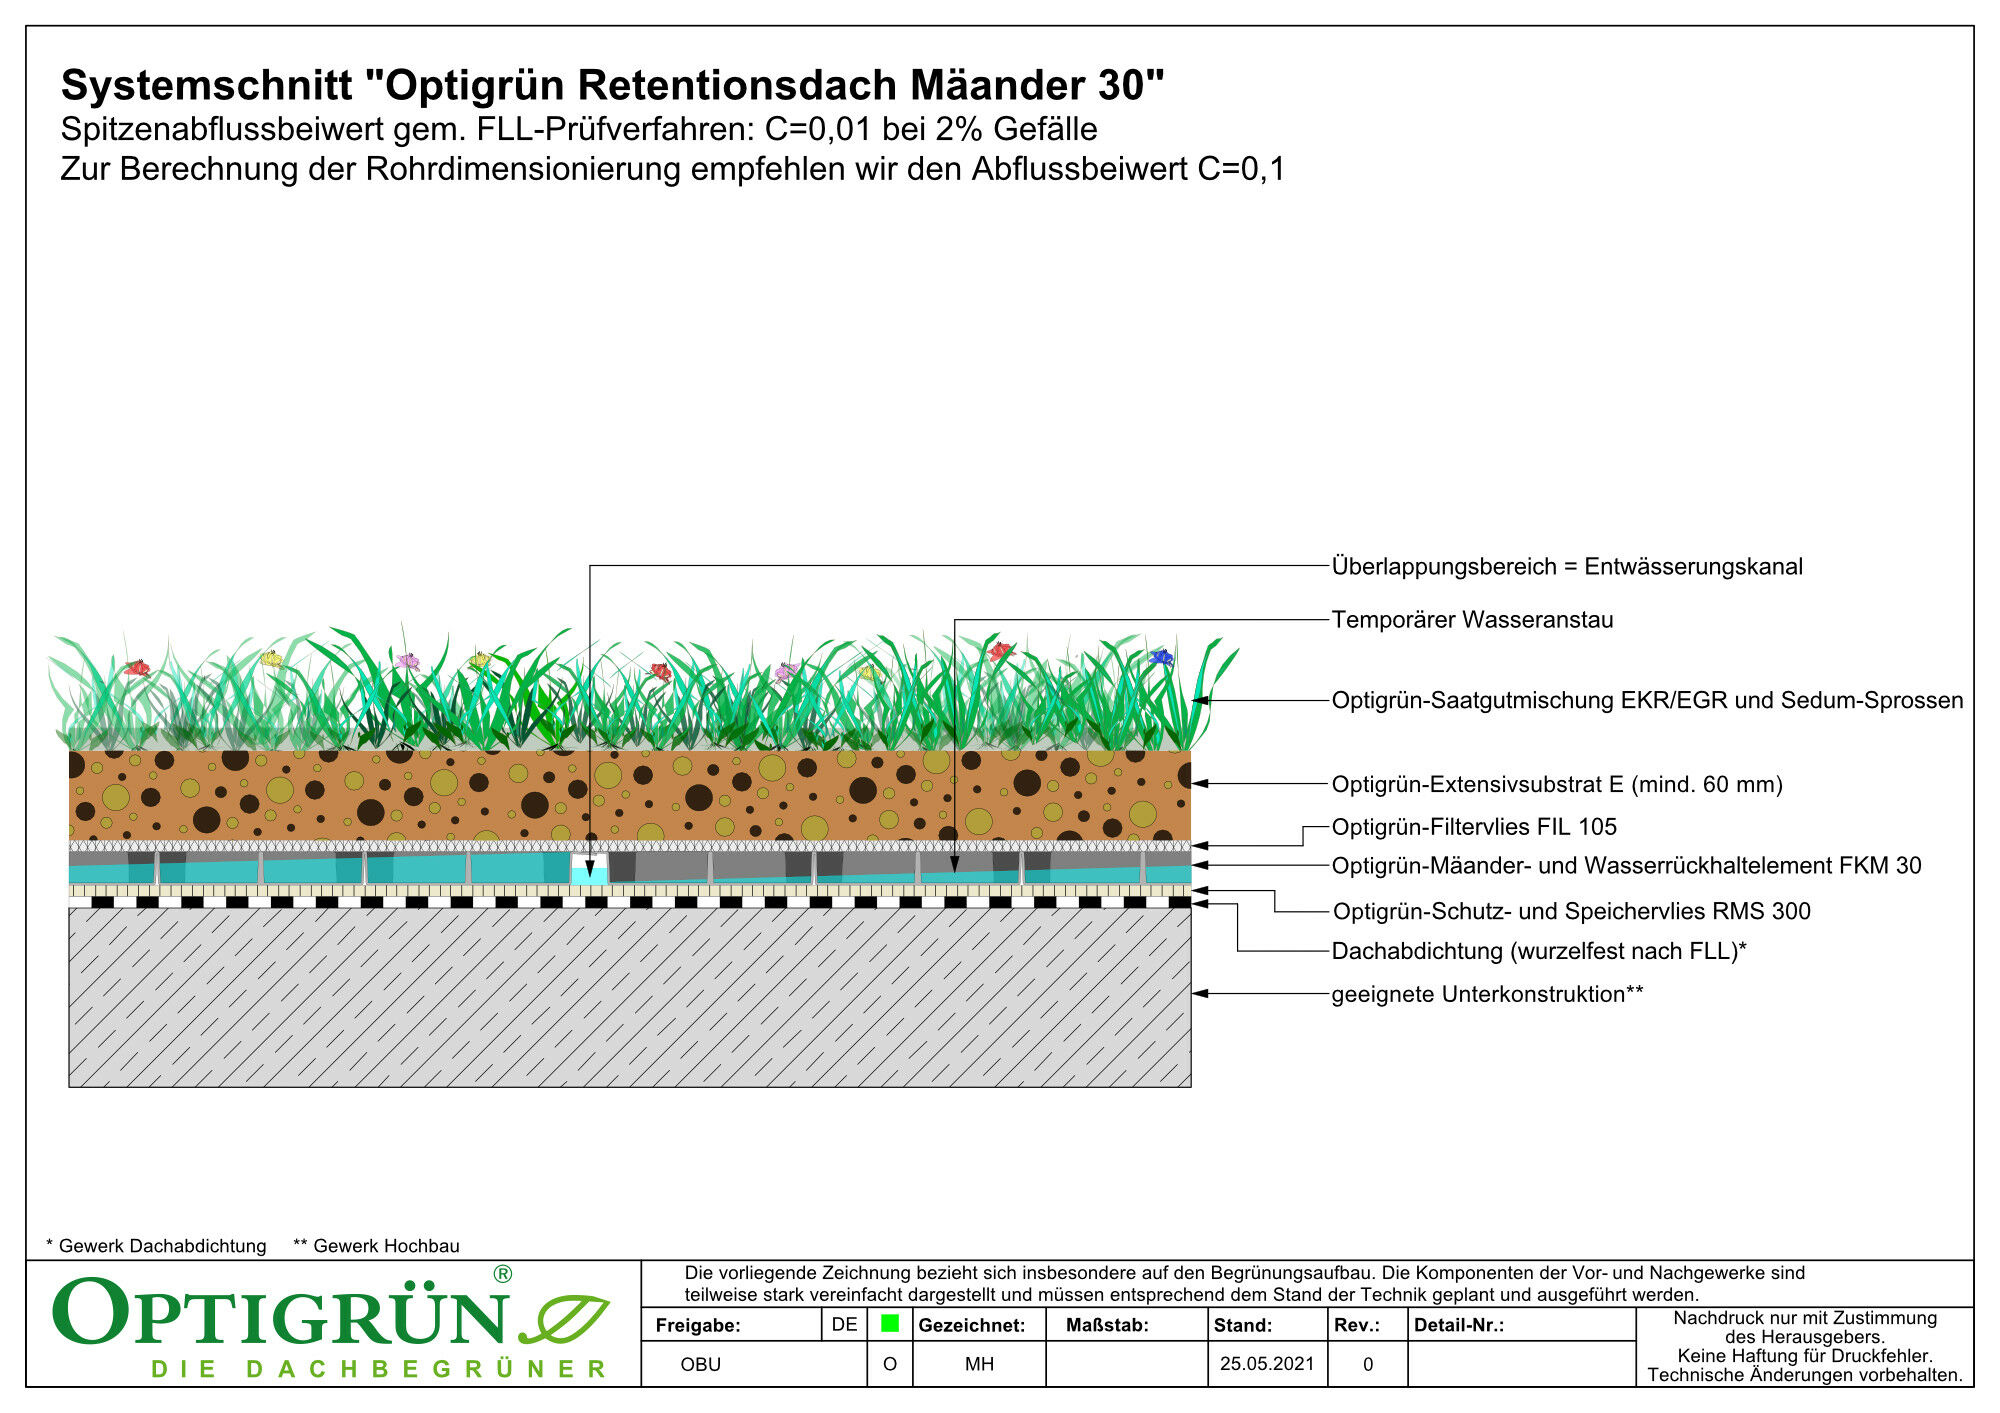Click the notice "Nachdruck nur mit Zustimmung des Herausgebers."
The image size is (2000, 1413).
click(x=1805, y=1328)
